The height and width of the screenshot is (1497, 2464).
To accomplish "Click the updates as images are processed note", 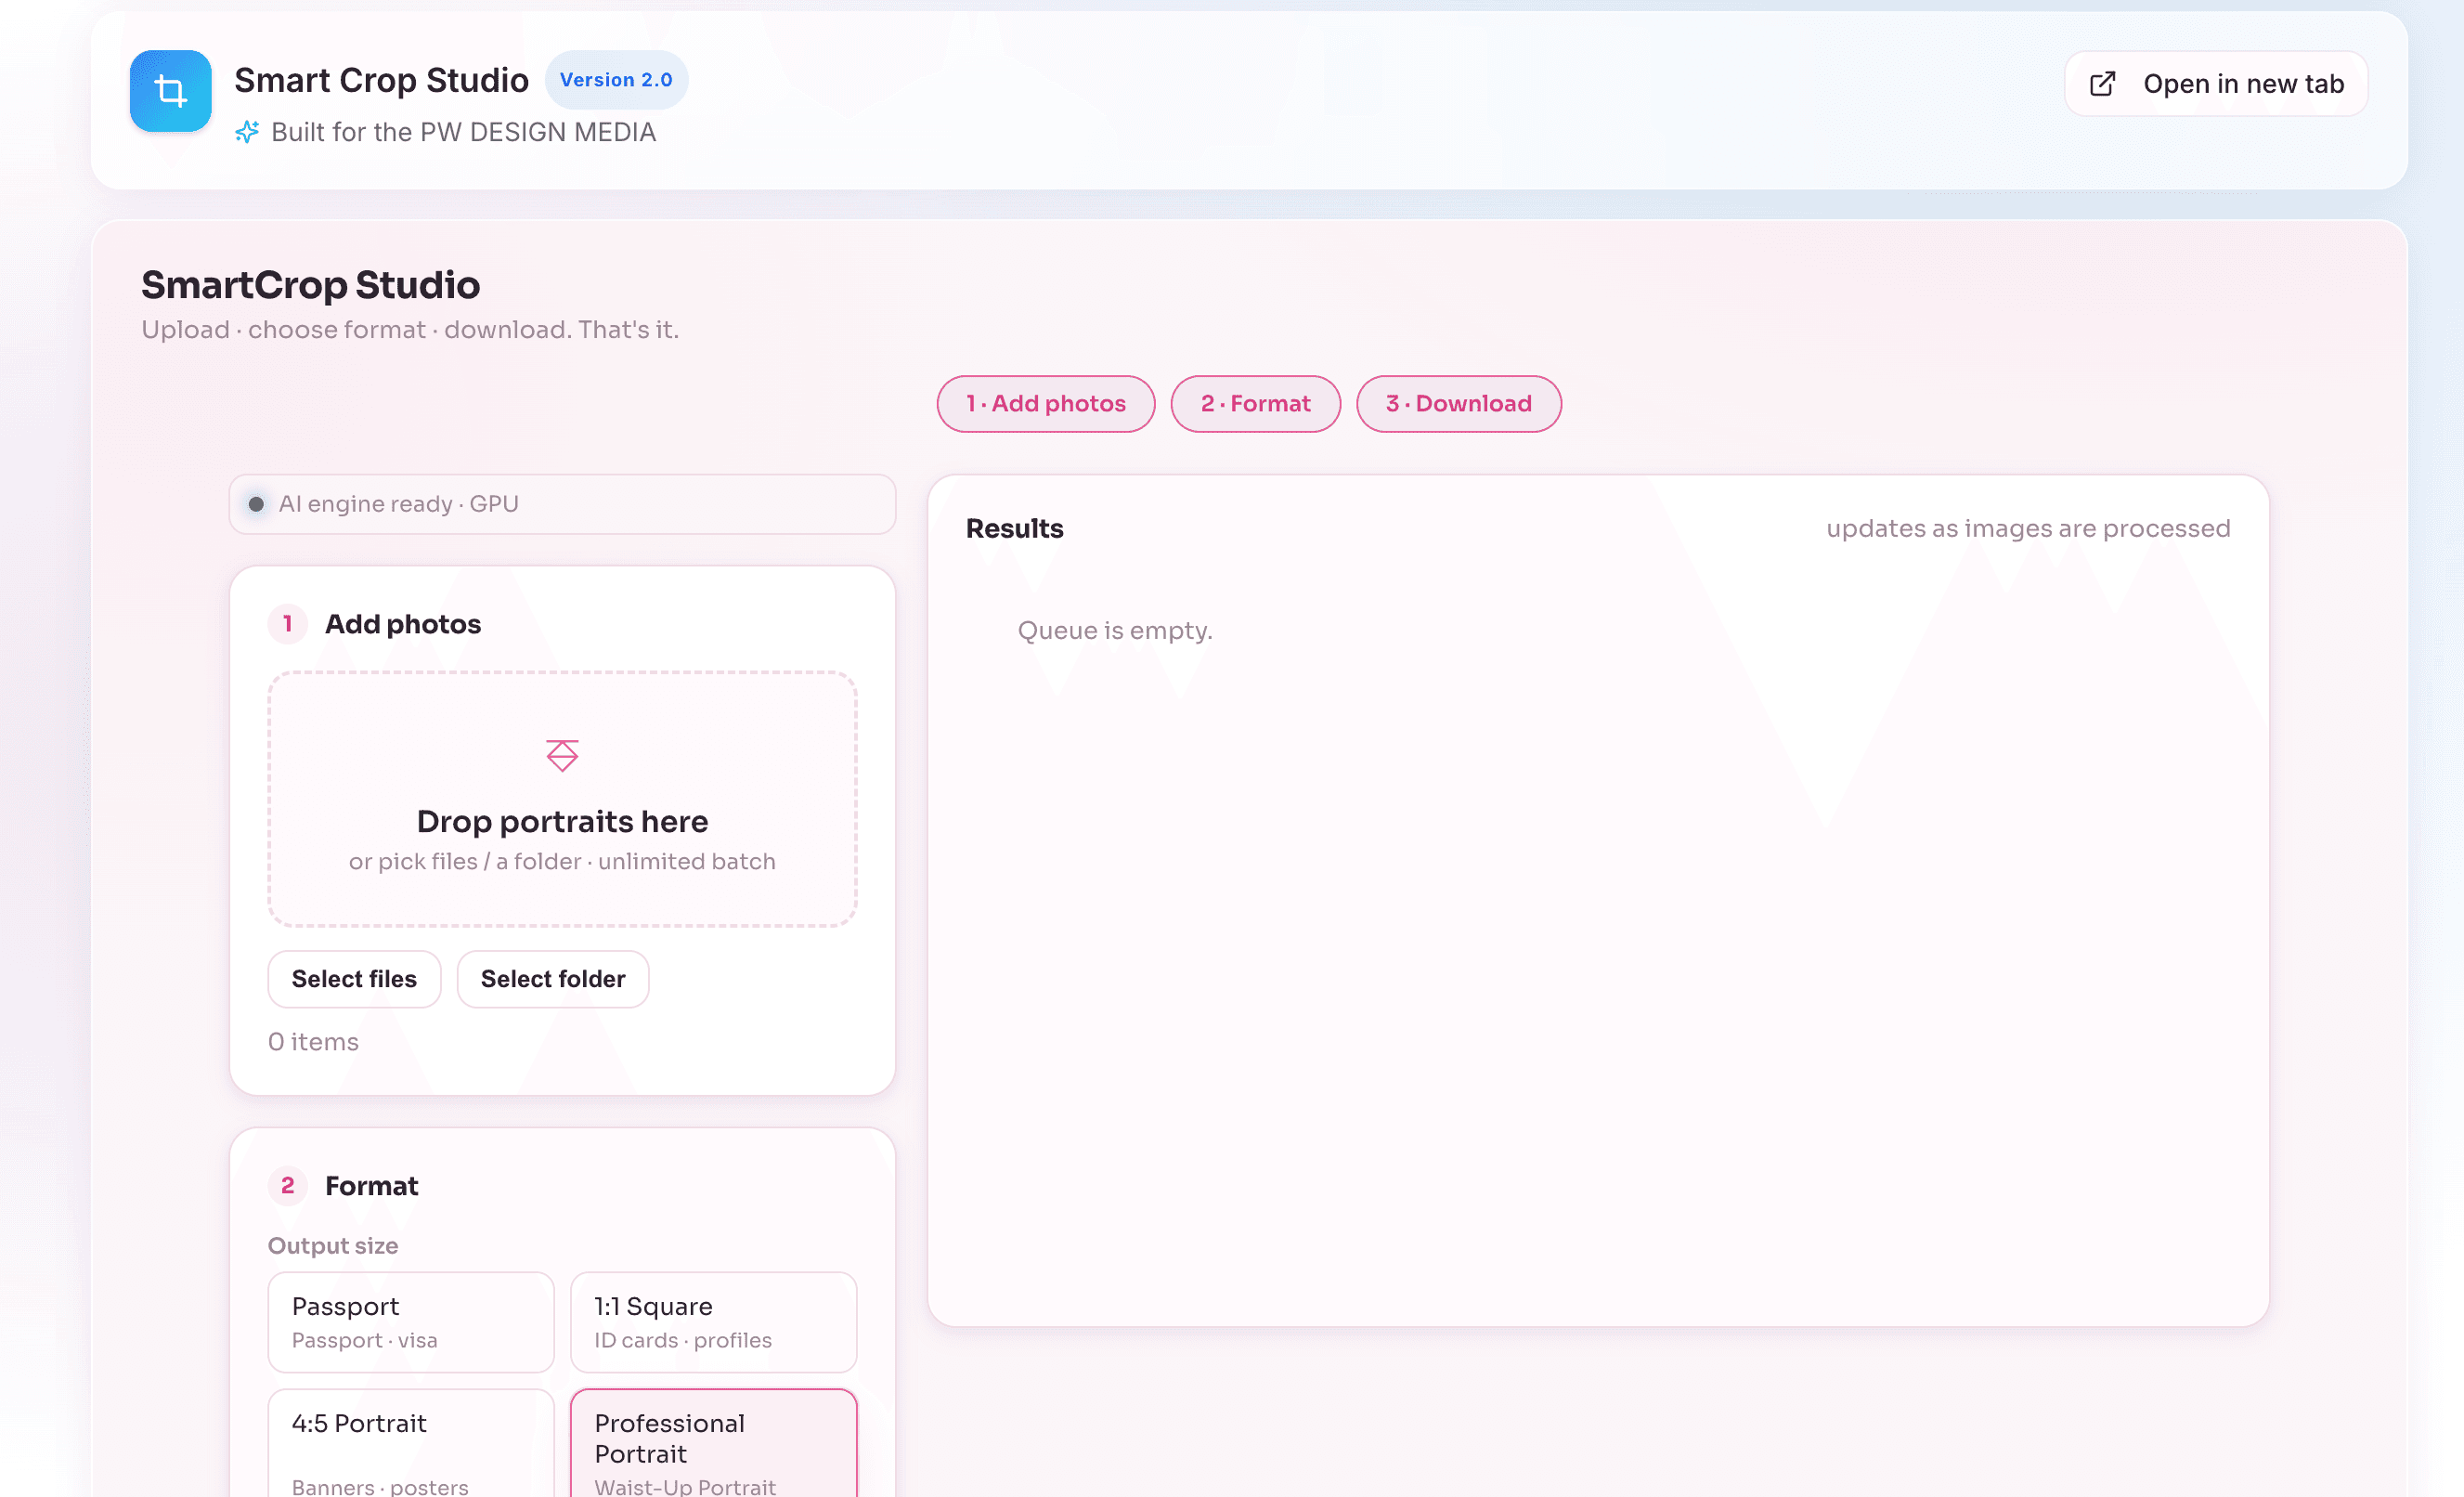I will tap(2028, 528).
